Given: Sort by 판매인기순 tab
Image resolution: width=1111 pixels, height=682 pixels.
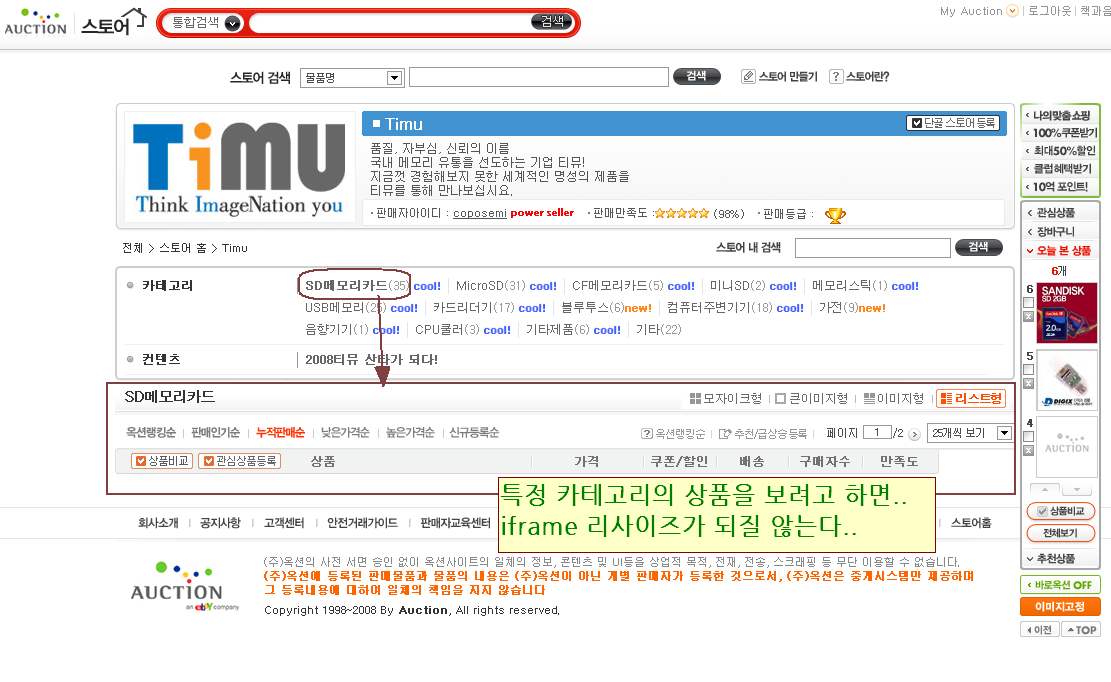Looking at the screenshot, I should 215,433.
